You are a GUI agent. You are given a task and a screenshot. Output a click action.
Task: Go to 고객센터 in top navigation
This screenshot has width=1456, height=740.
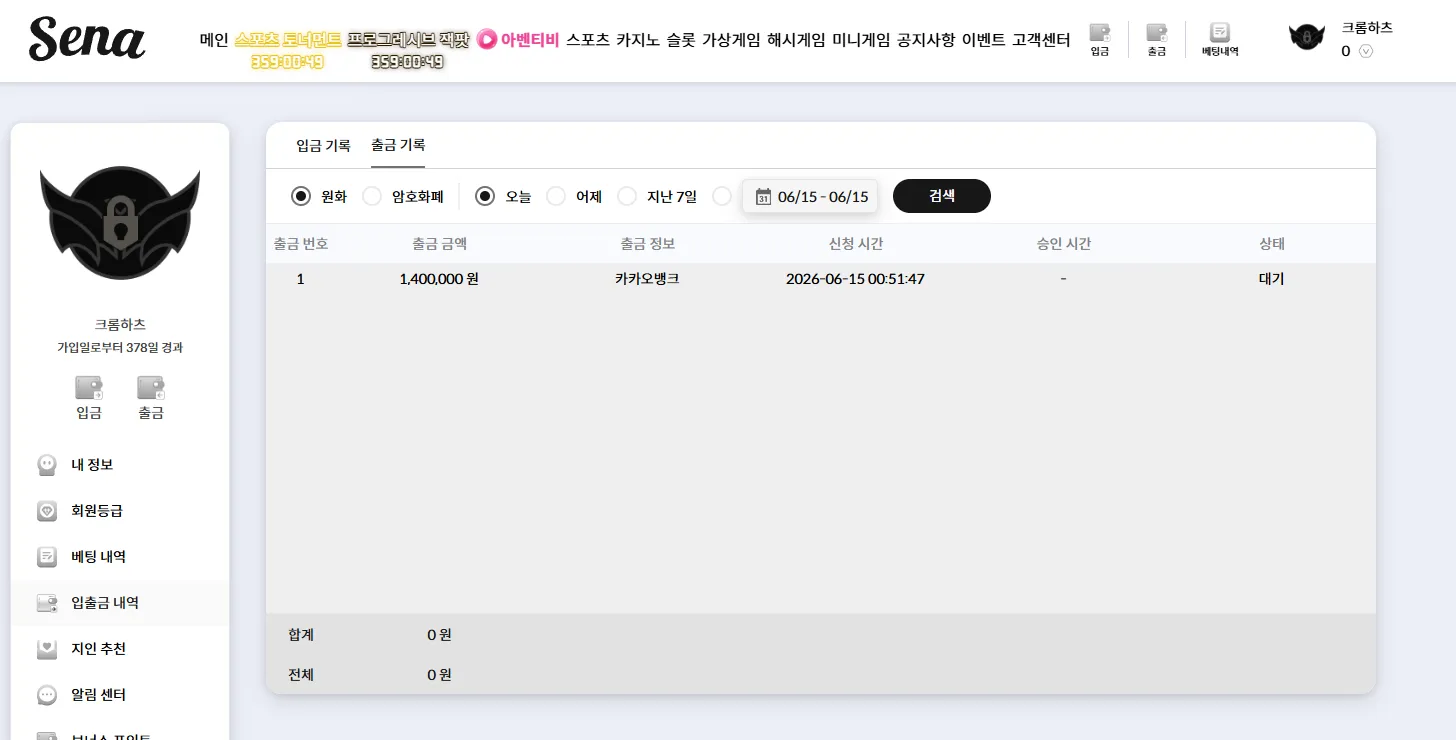click(x=1041, y=40)
